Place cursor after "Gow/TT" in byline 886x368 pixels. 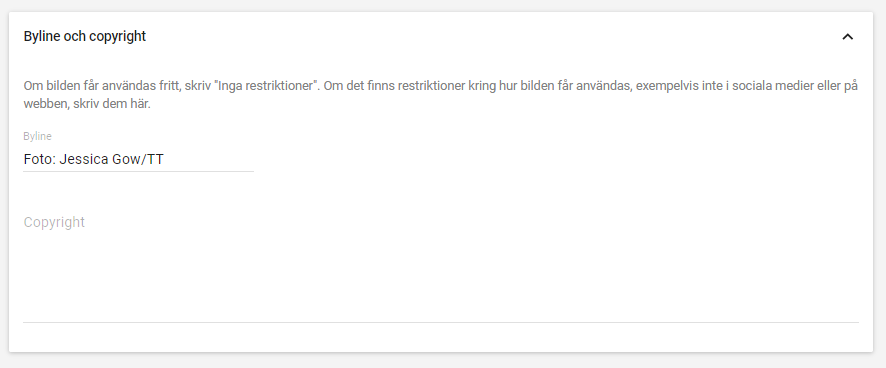click(163, 159)
